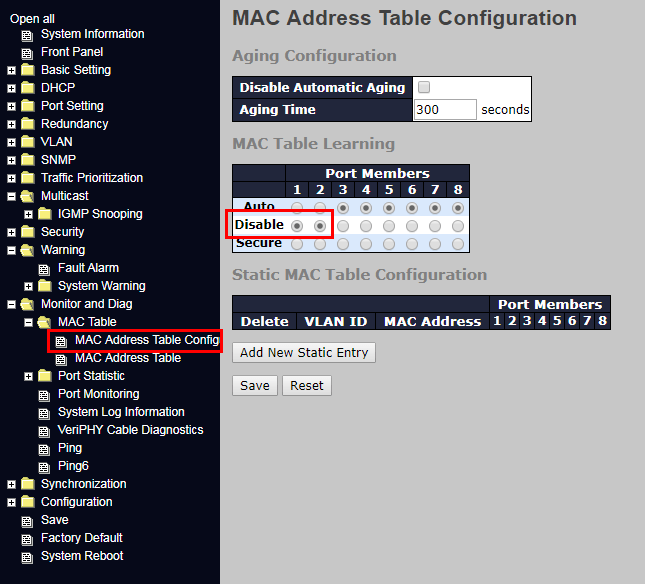The height and width of the screenshot is (584, 645).
Task: Click the Port Setting folder icon
Action: pyautogui.click(x=28, y=106)
